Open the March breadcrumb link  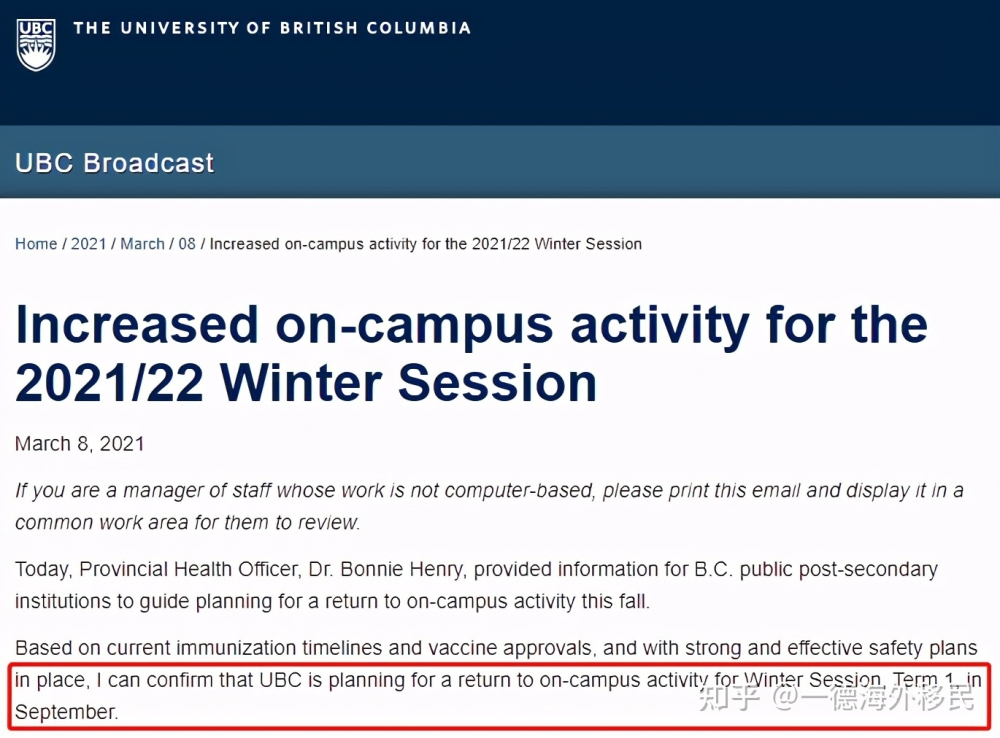(142, 244)
